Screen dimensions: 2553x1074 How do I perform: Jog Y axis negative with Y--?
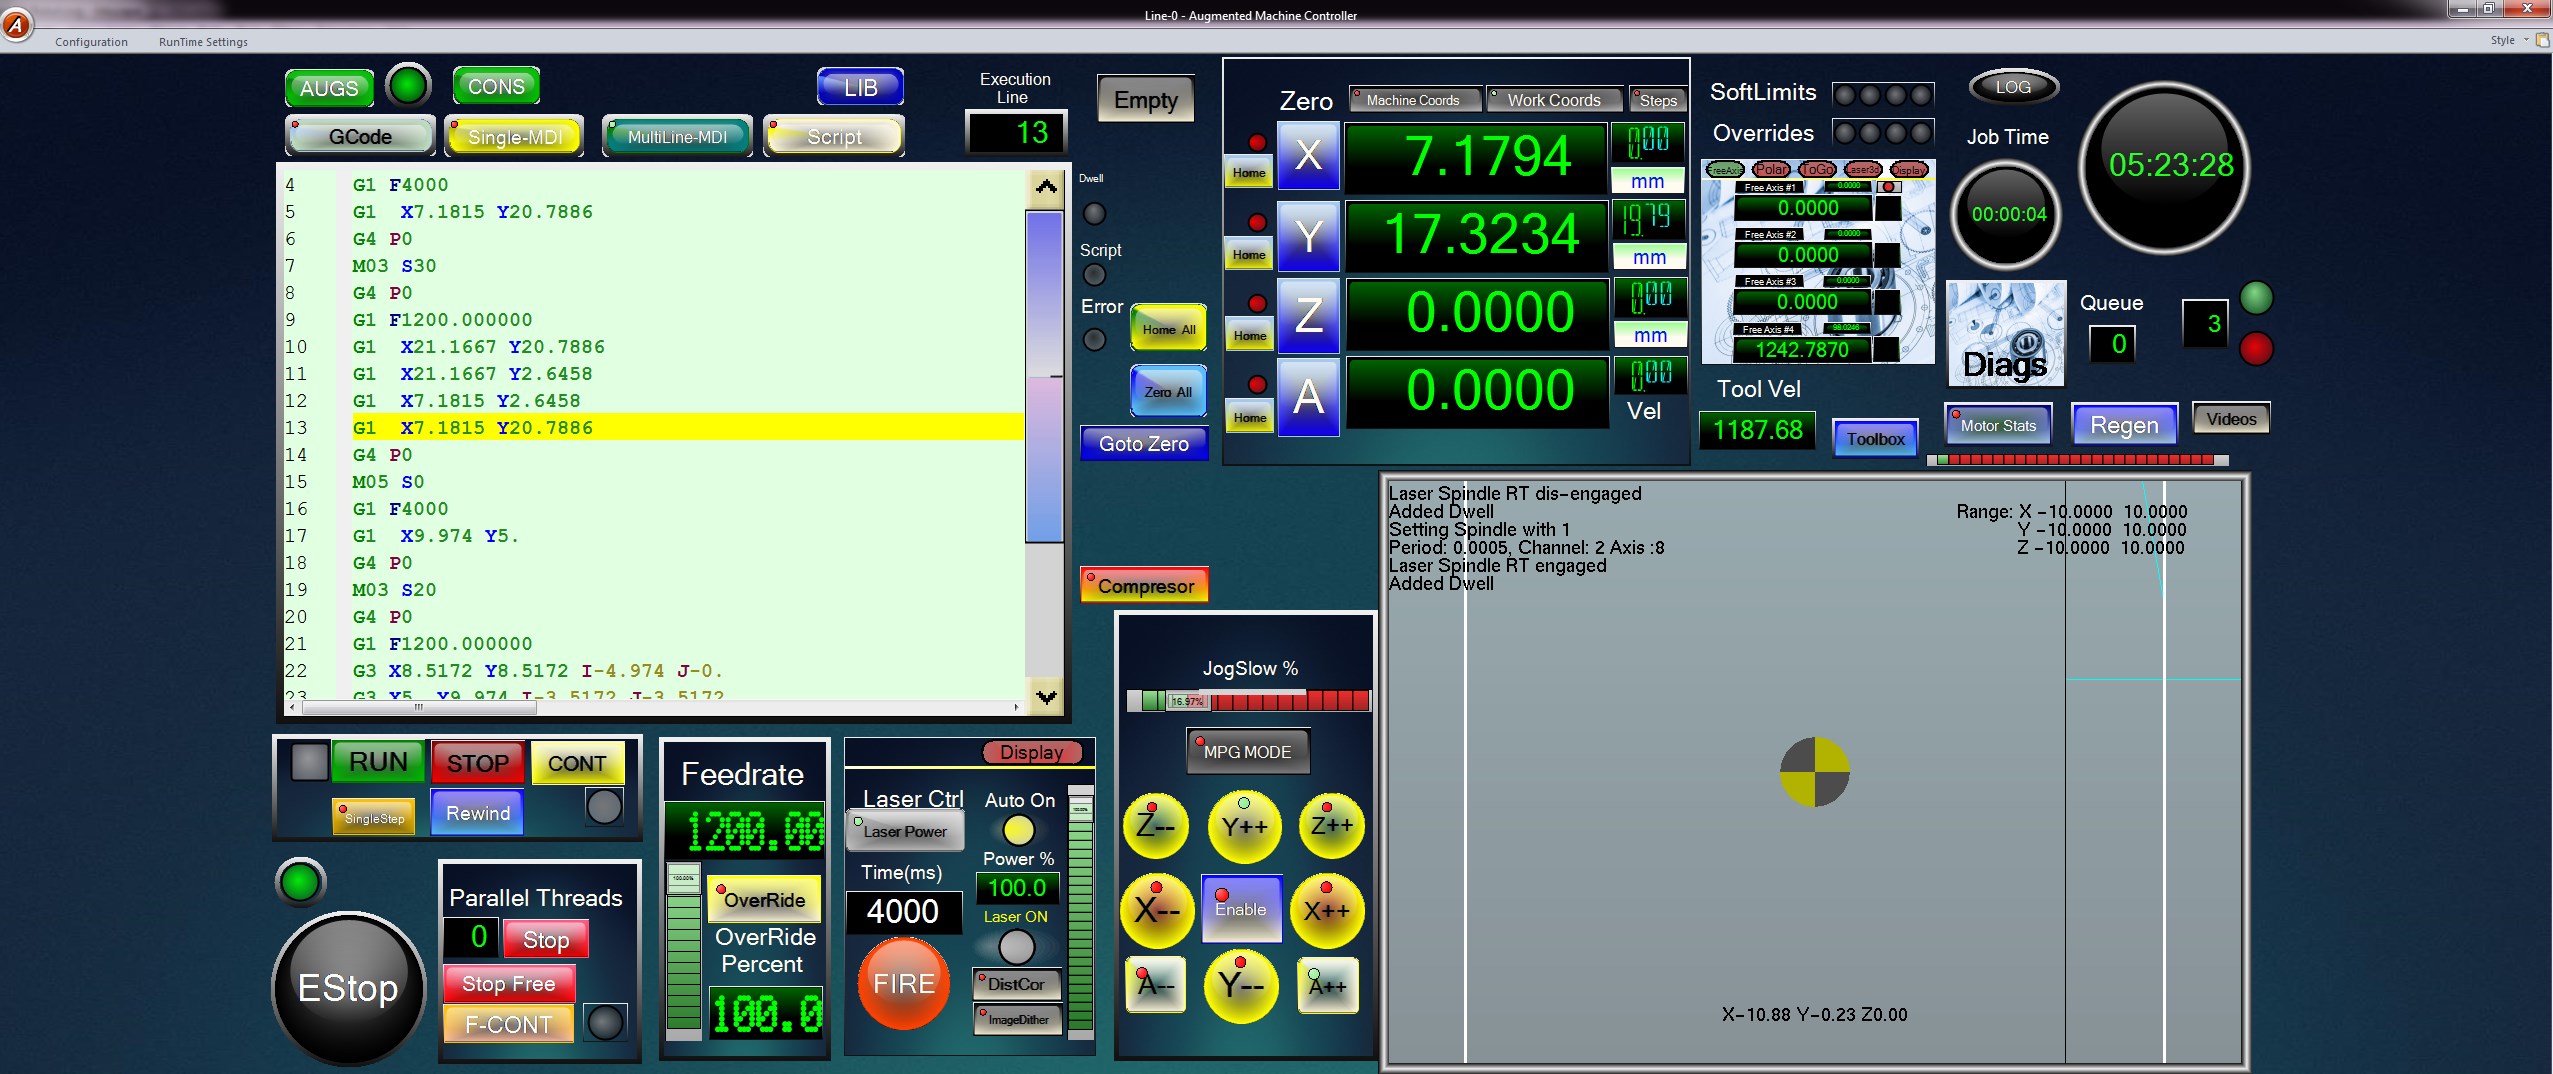coord(1241,986)
